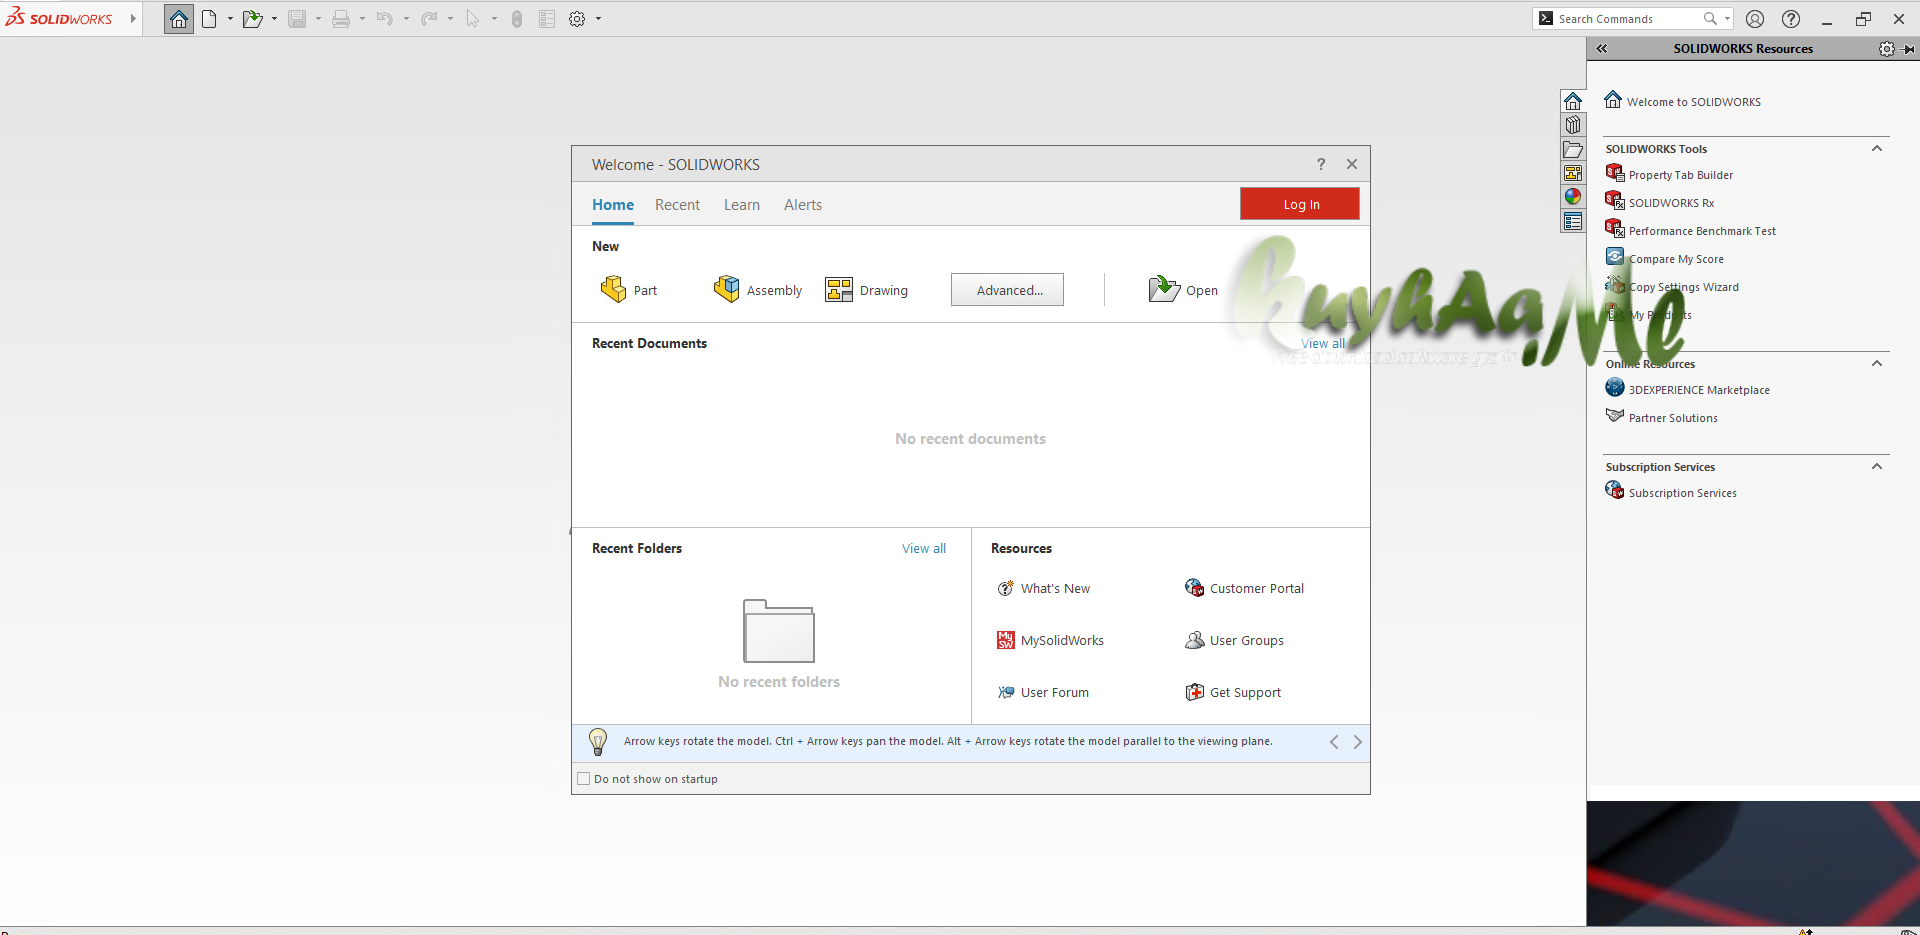Open the user login account icon

pyautogui.click(x=1755, y=19)
